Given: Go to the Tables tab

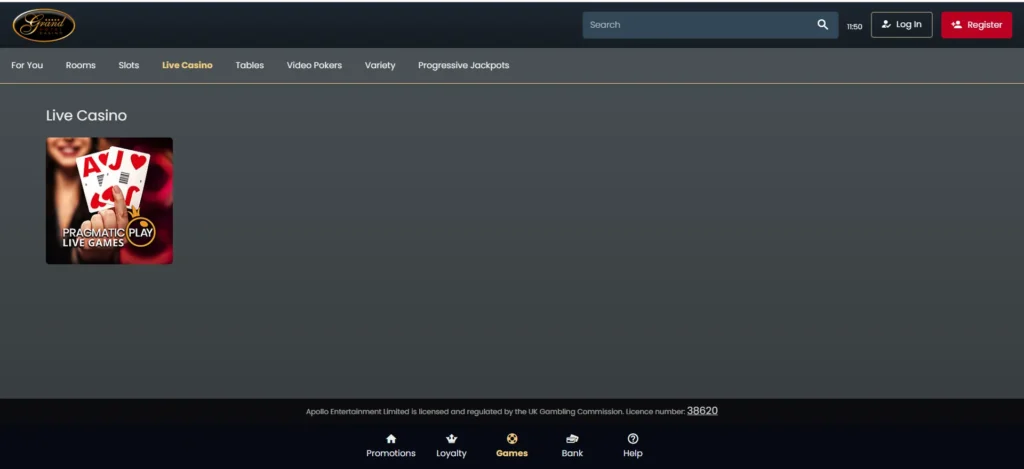Looking at the screenshot, I should tap(249, 65).
